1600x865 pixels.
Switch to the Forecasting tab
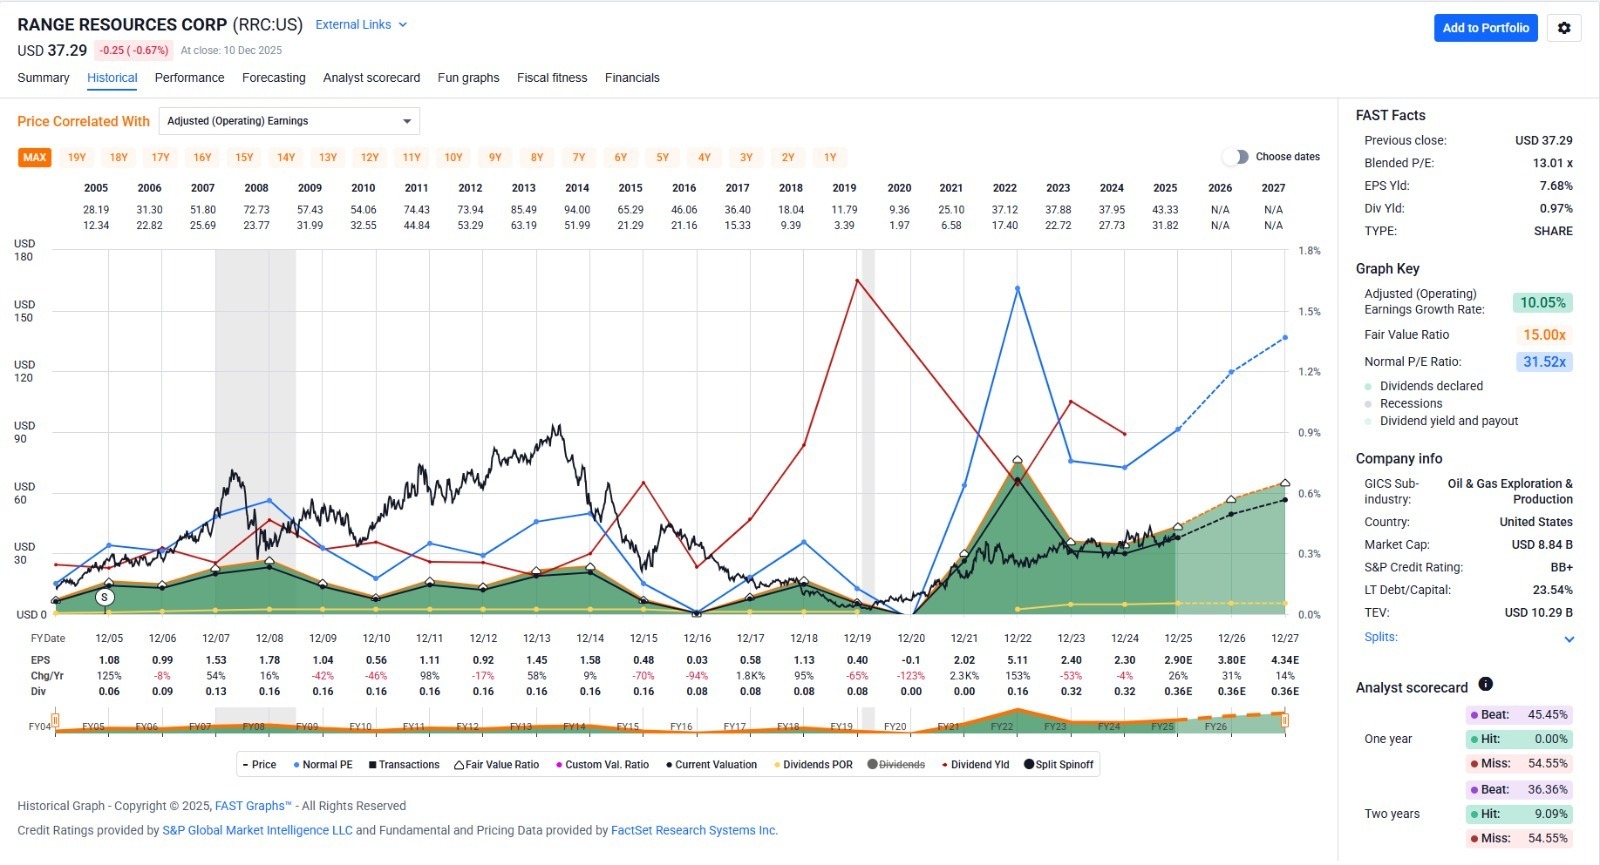[273, 78]
